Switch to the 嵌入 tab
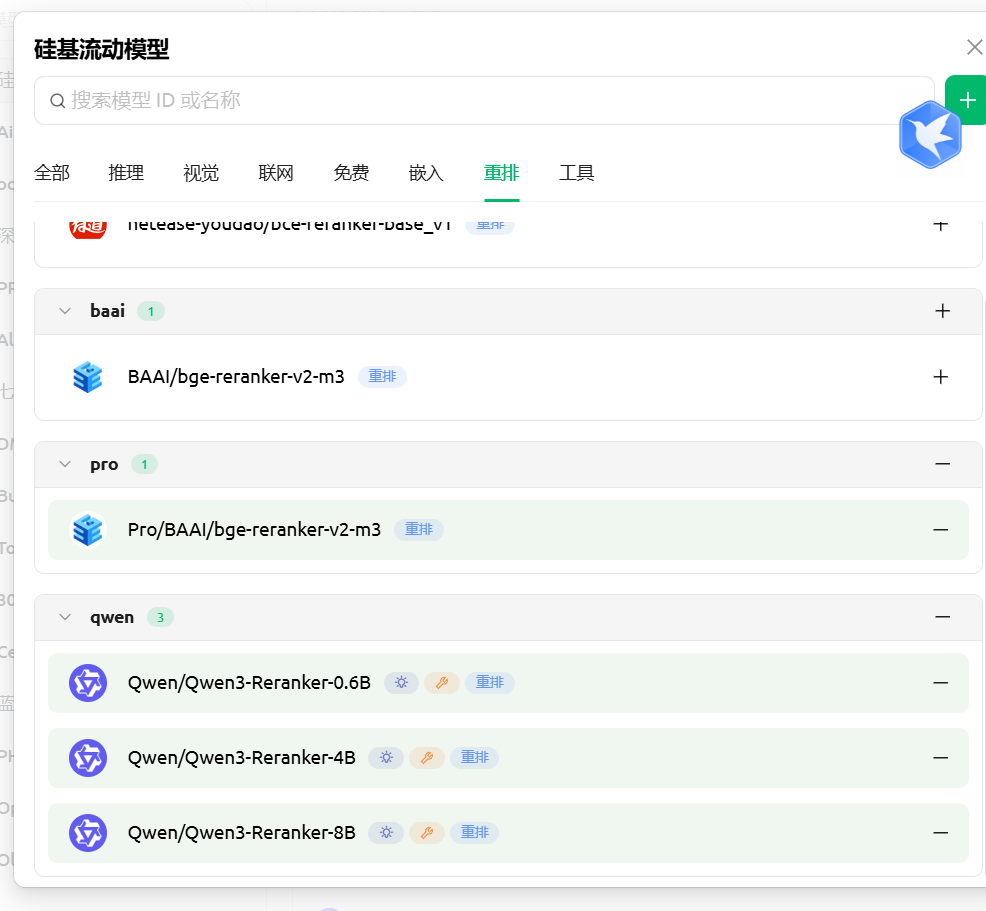This screenshot has width=986, height=911. [x=426, y=173]
